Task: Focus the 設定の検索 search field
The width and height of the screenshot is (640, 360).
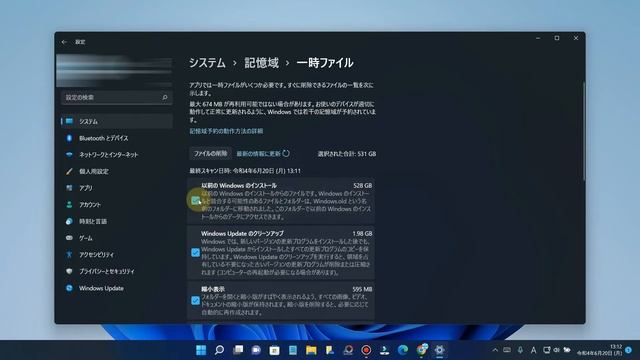Action: pos(116,98)
